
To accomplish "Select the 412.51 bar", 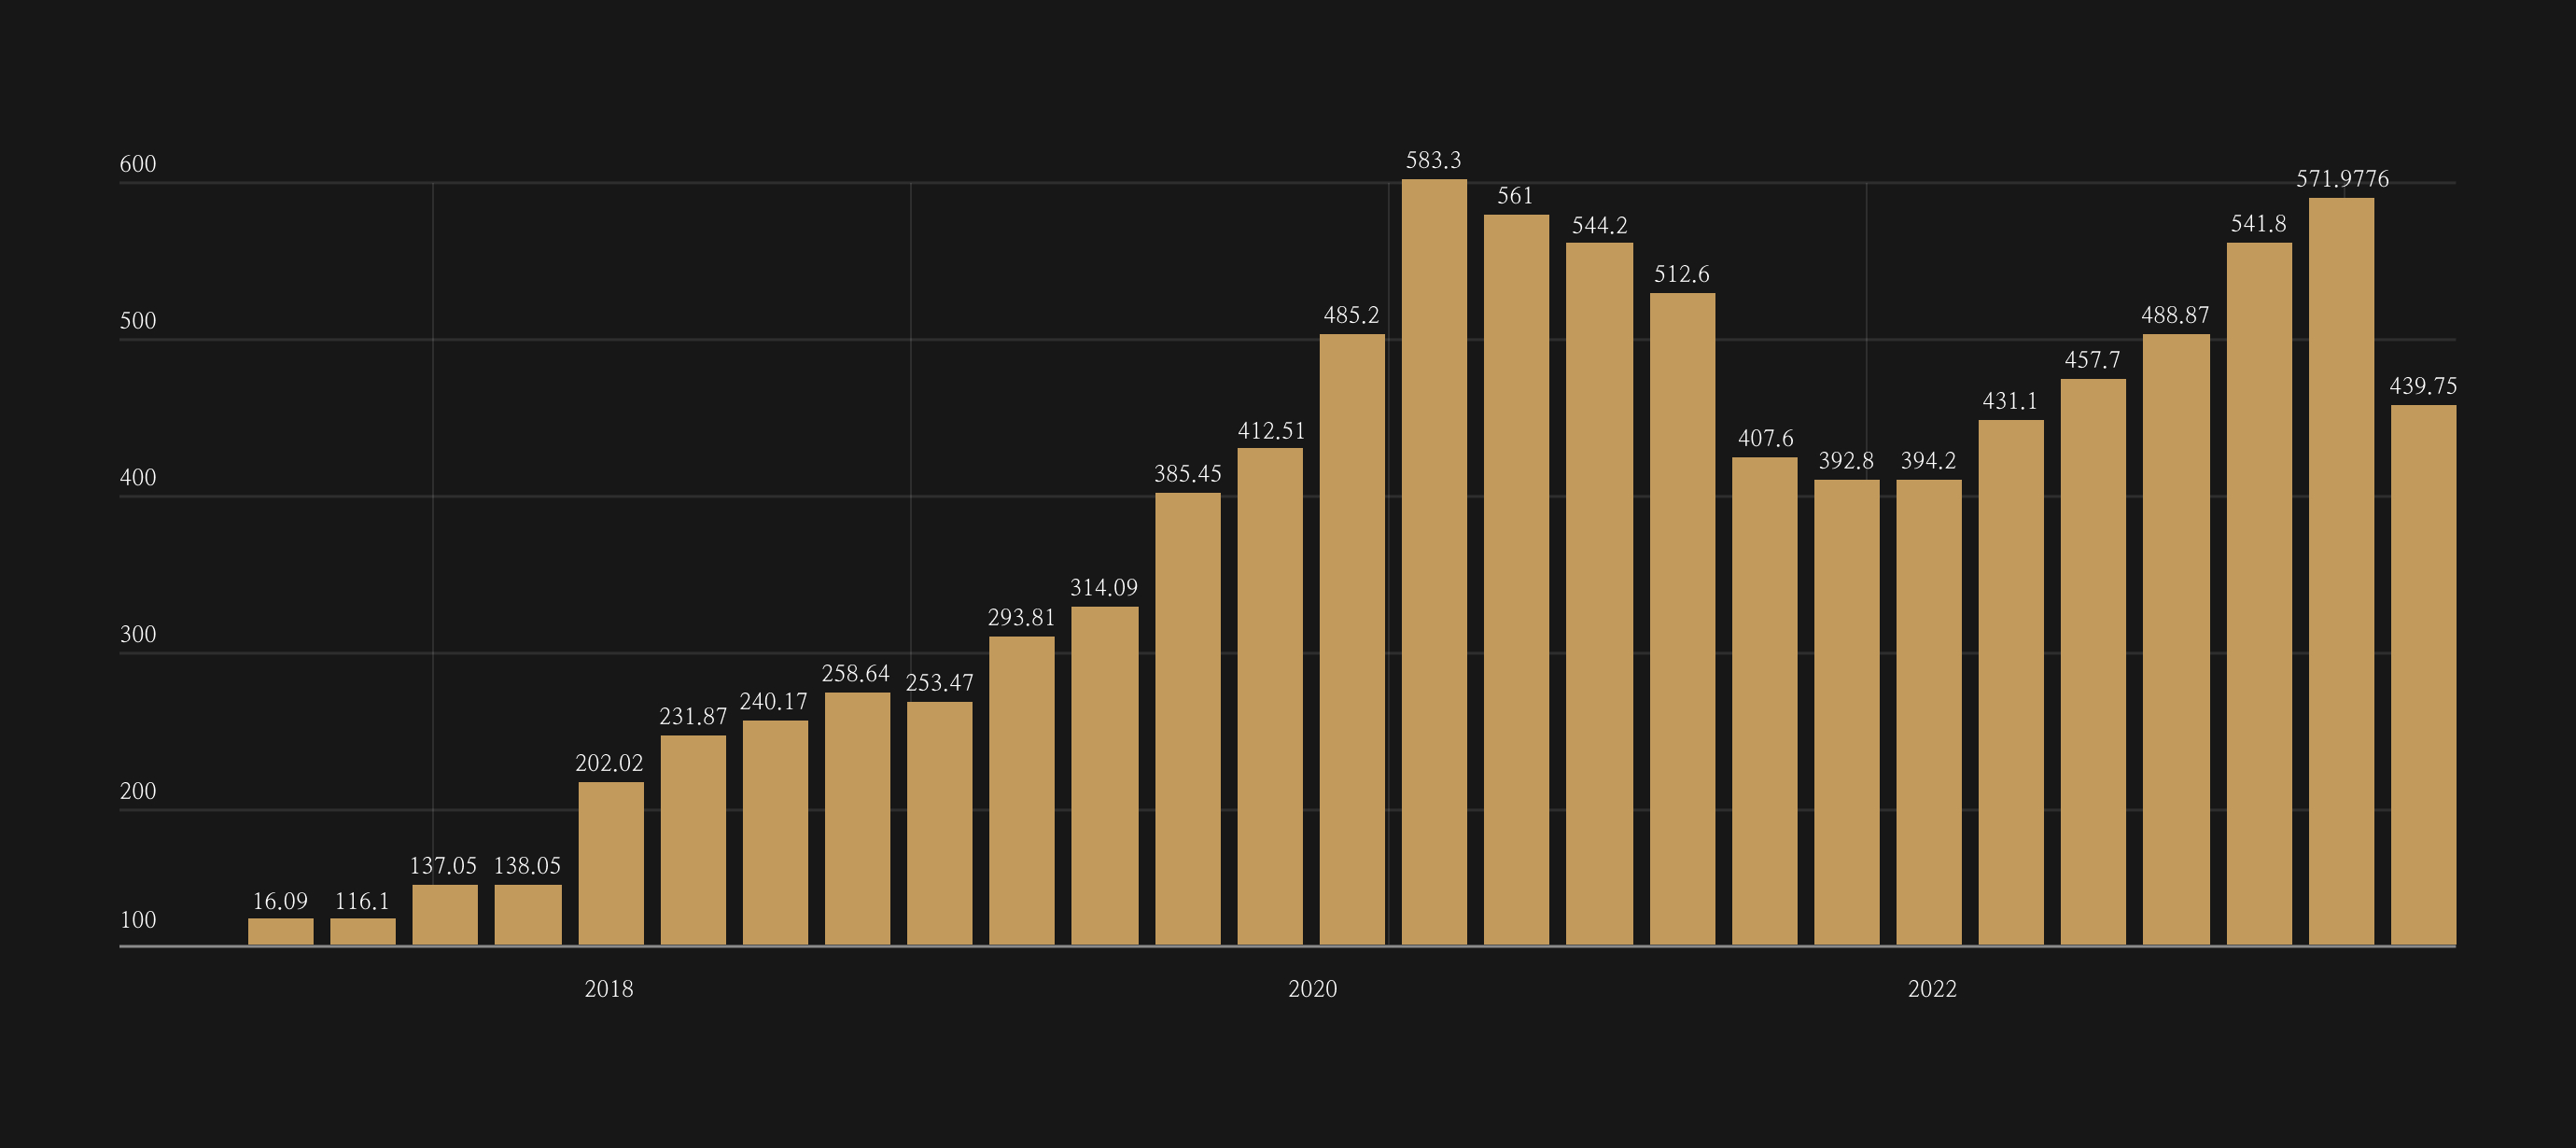I will point(1270,696).
